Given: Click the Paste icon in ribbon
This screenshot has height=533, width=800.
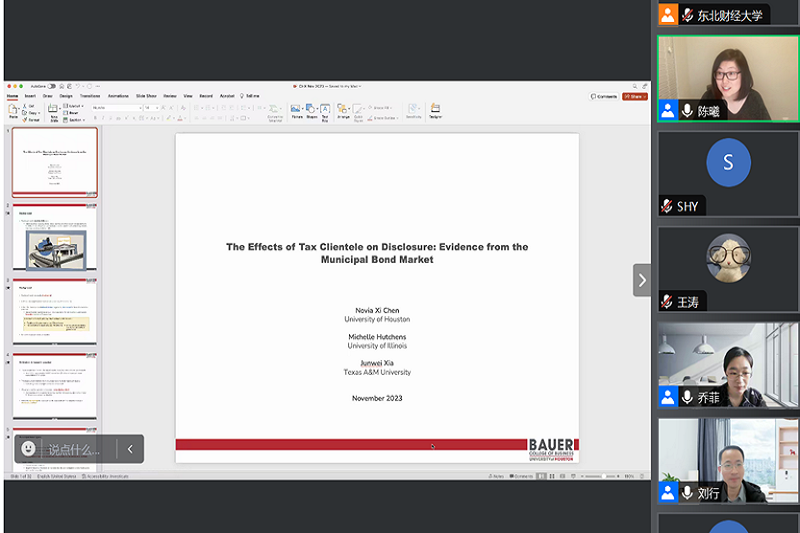Looking at the screenshot, I should click(x=14, y=110).
